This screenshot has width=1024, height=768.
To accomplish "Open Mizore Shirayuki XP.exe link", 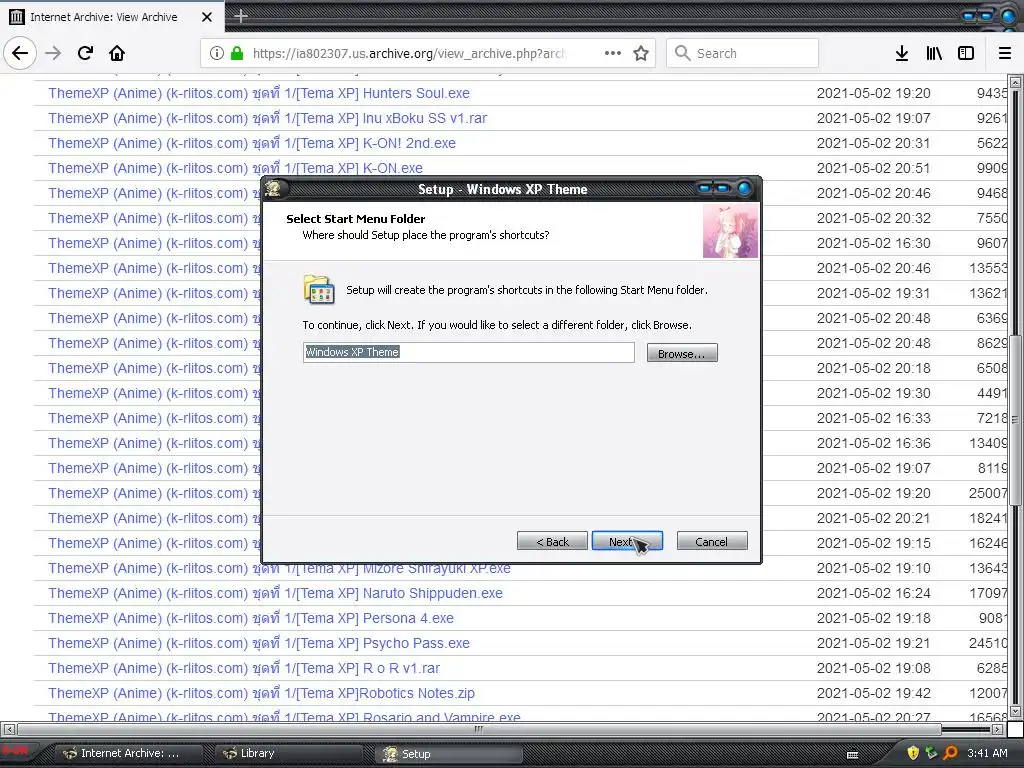I will pyautogui.click(x=279, y=568).
